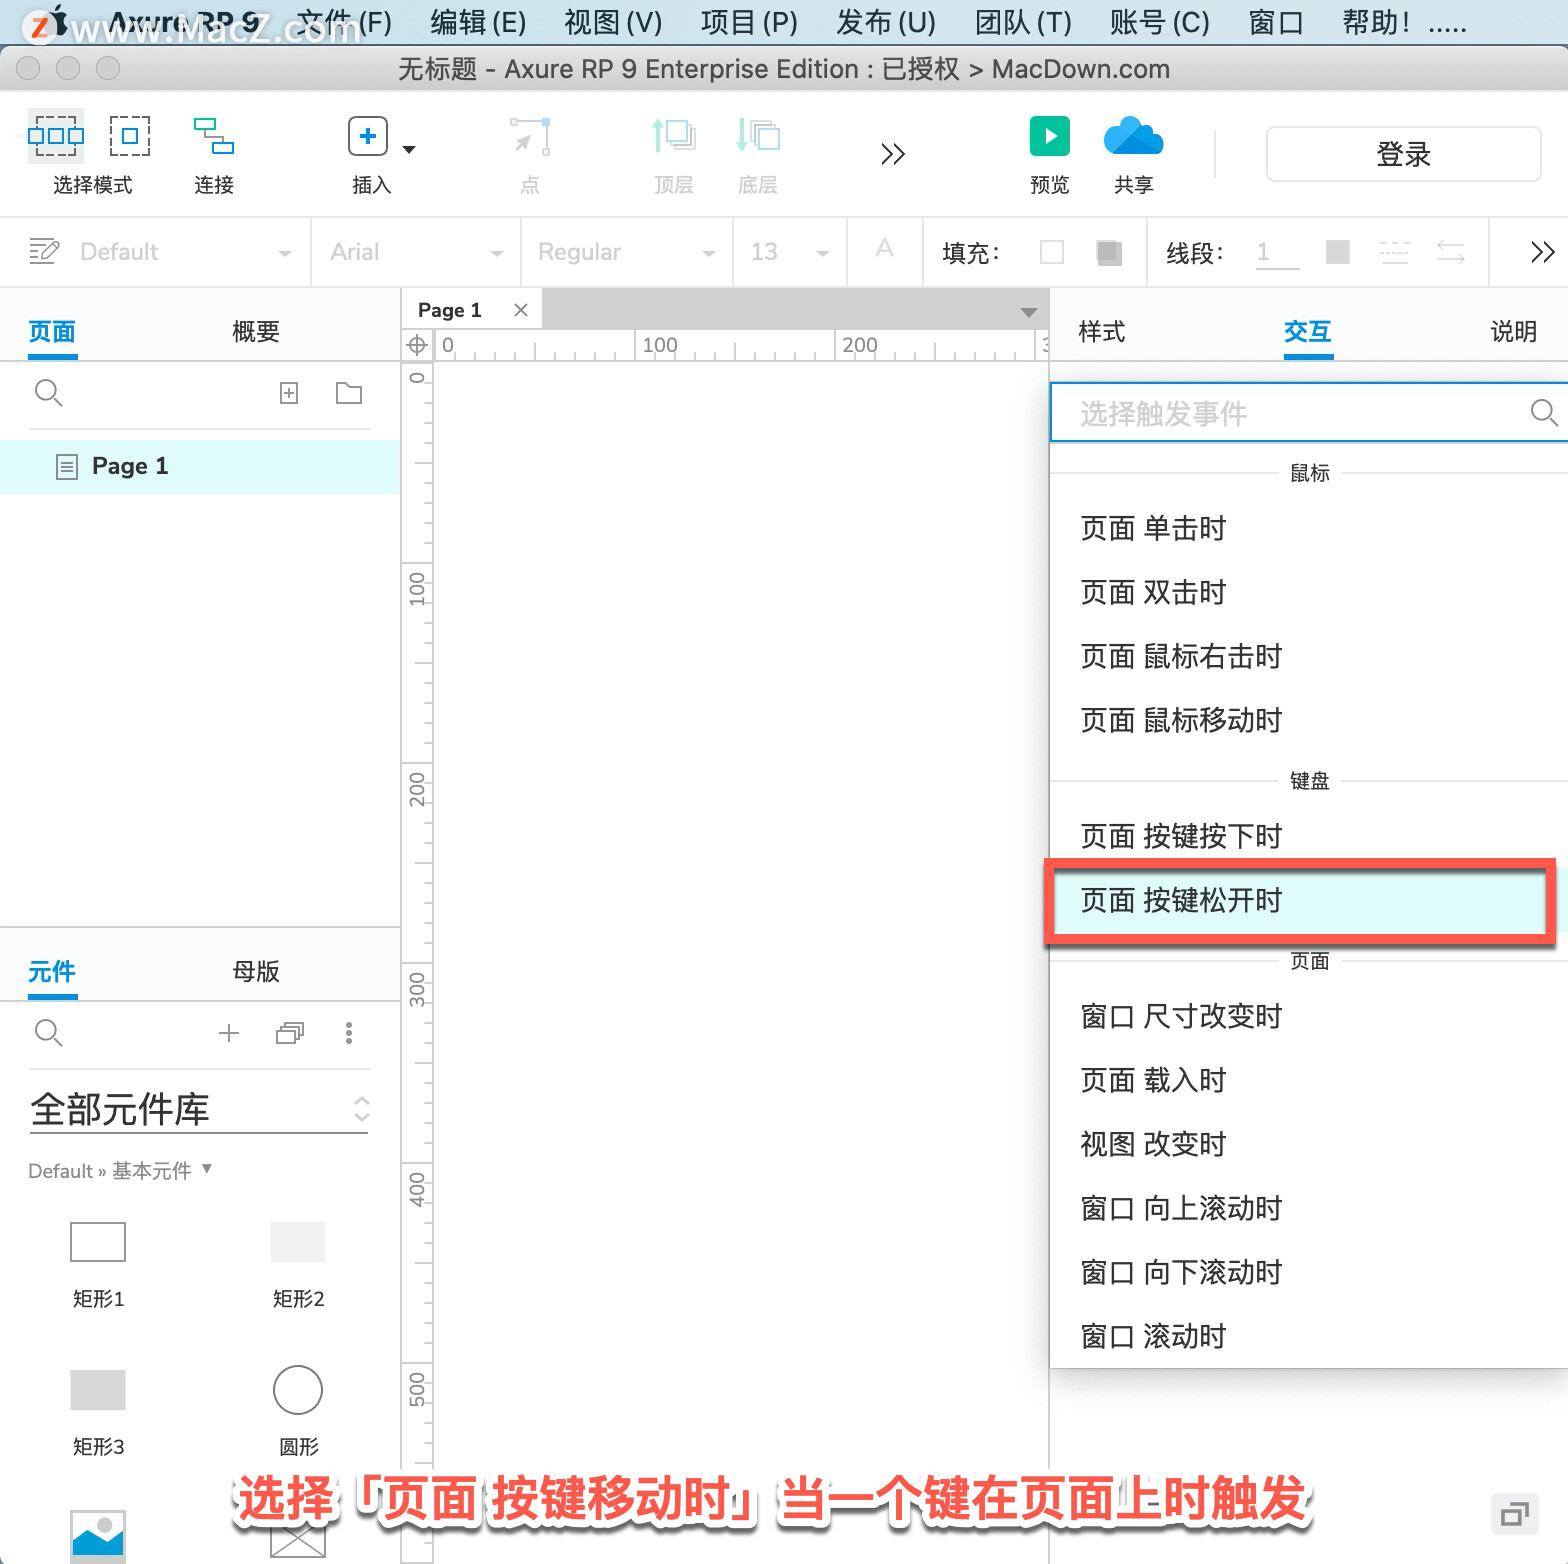Click the text color A icon
Image resolution: width=1568 pixels, height=1564 pixels.
884,250
